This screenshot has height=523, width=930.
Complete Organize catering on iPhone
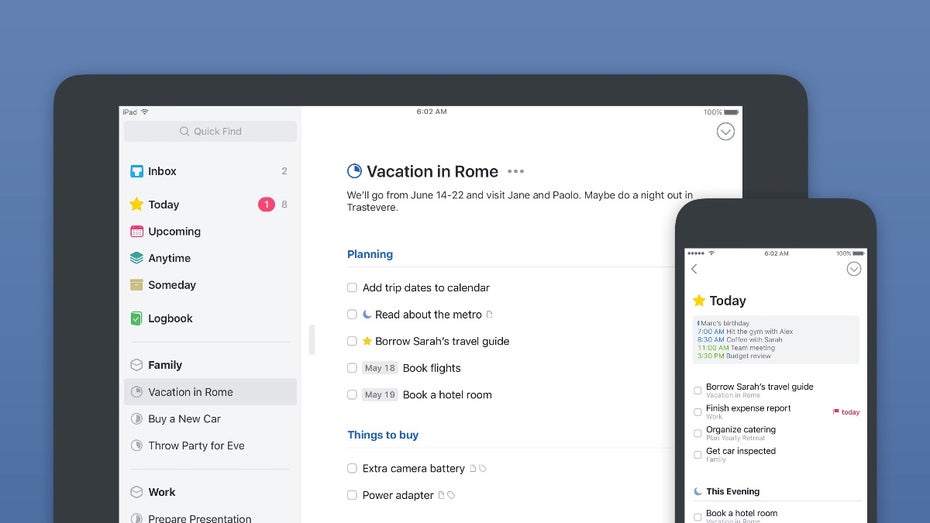[x=698, y=433]
